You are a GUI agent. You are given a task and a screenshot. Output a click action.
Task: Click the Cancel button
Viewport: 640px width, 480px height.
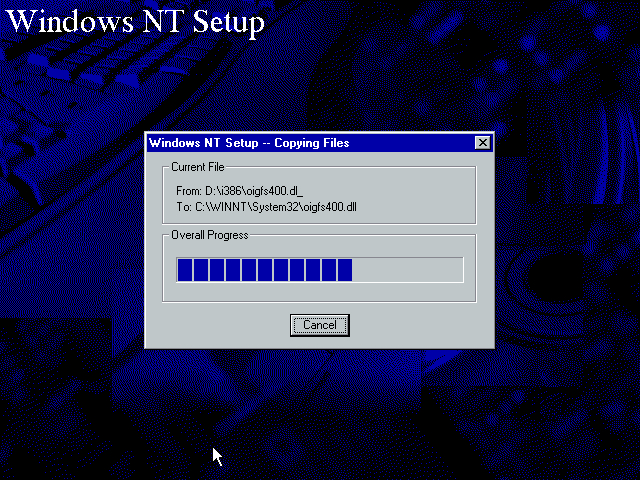[320, 325]
